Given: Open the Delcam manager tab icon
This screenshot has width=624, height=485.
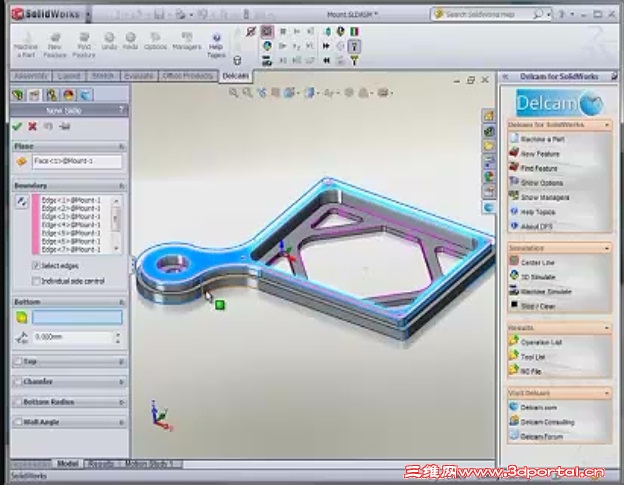Looking at the screenshot, I should pos(85,95).
